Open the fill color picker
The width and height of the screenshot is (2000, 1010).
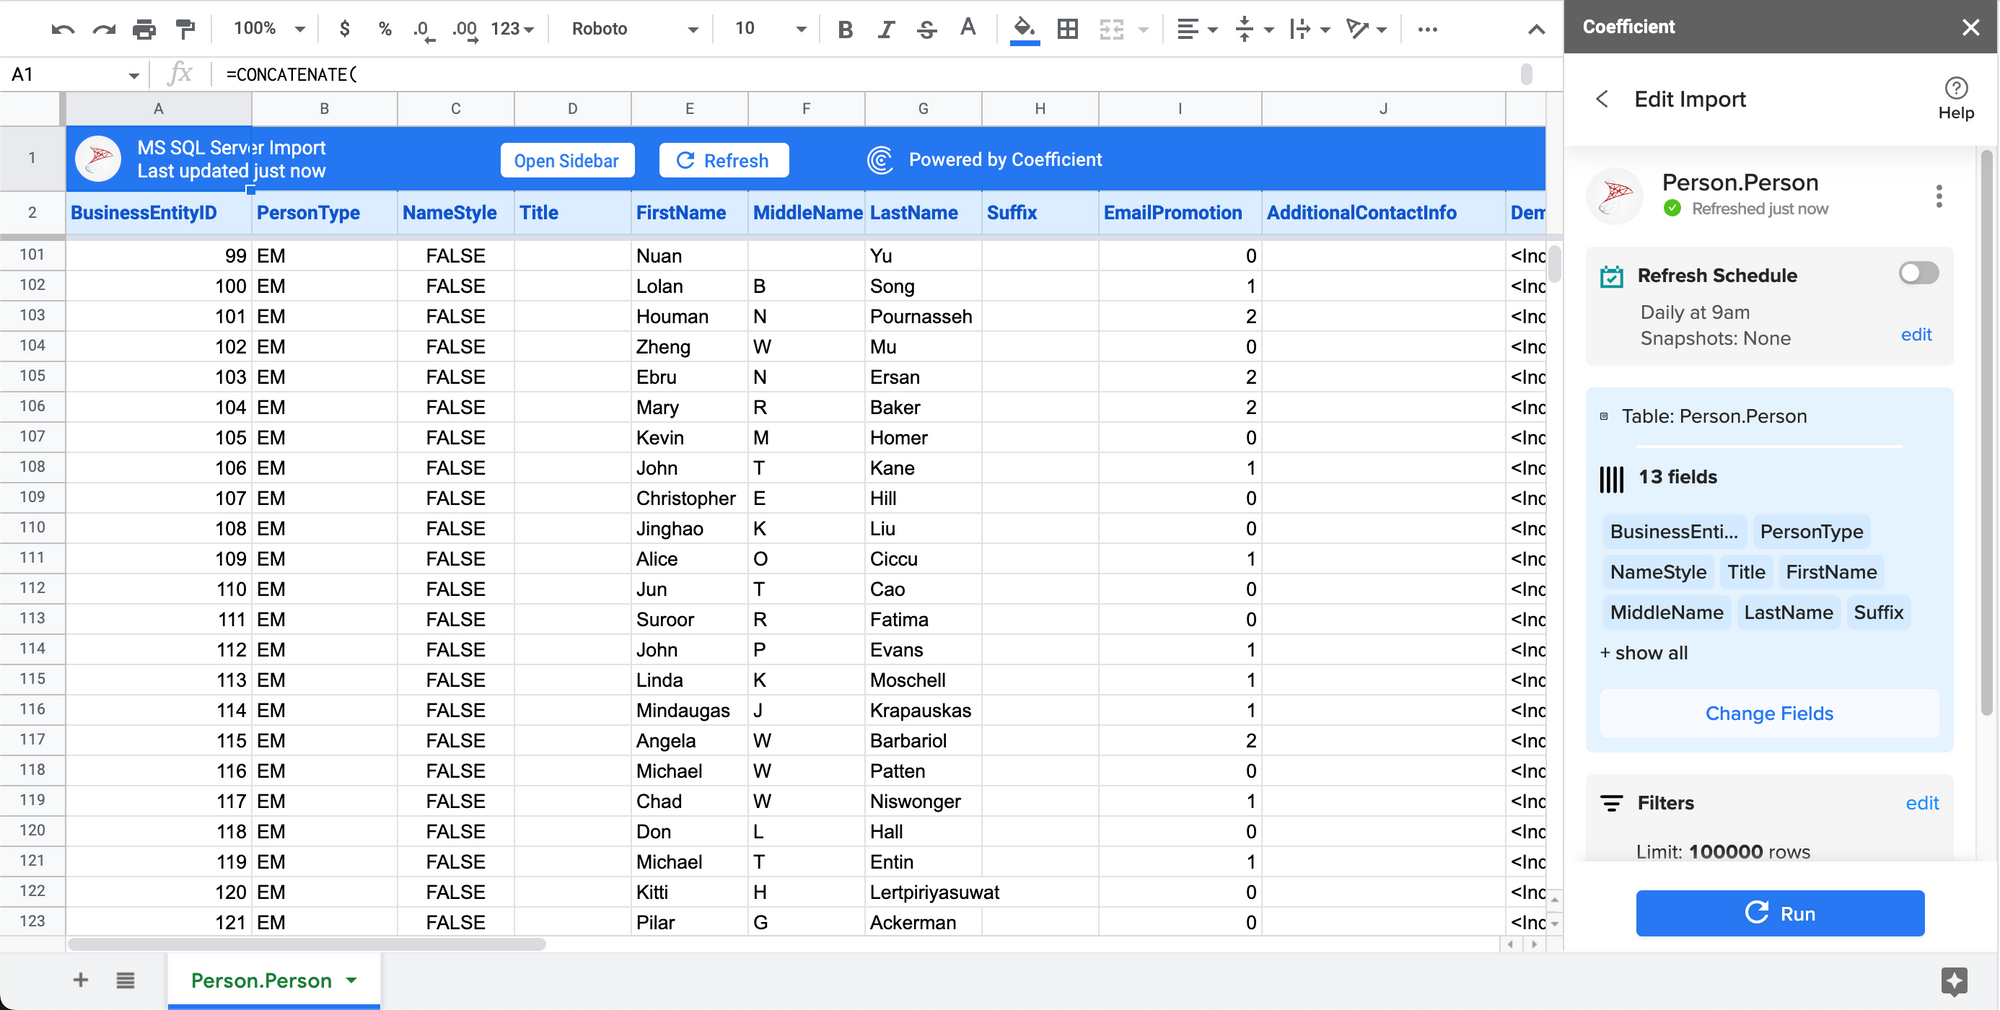tap(1025, 29)
